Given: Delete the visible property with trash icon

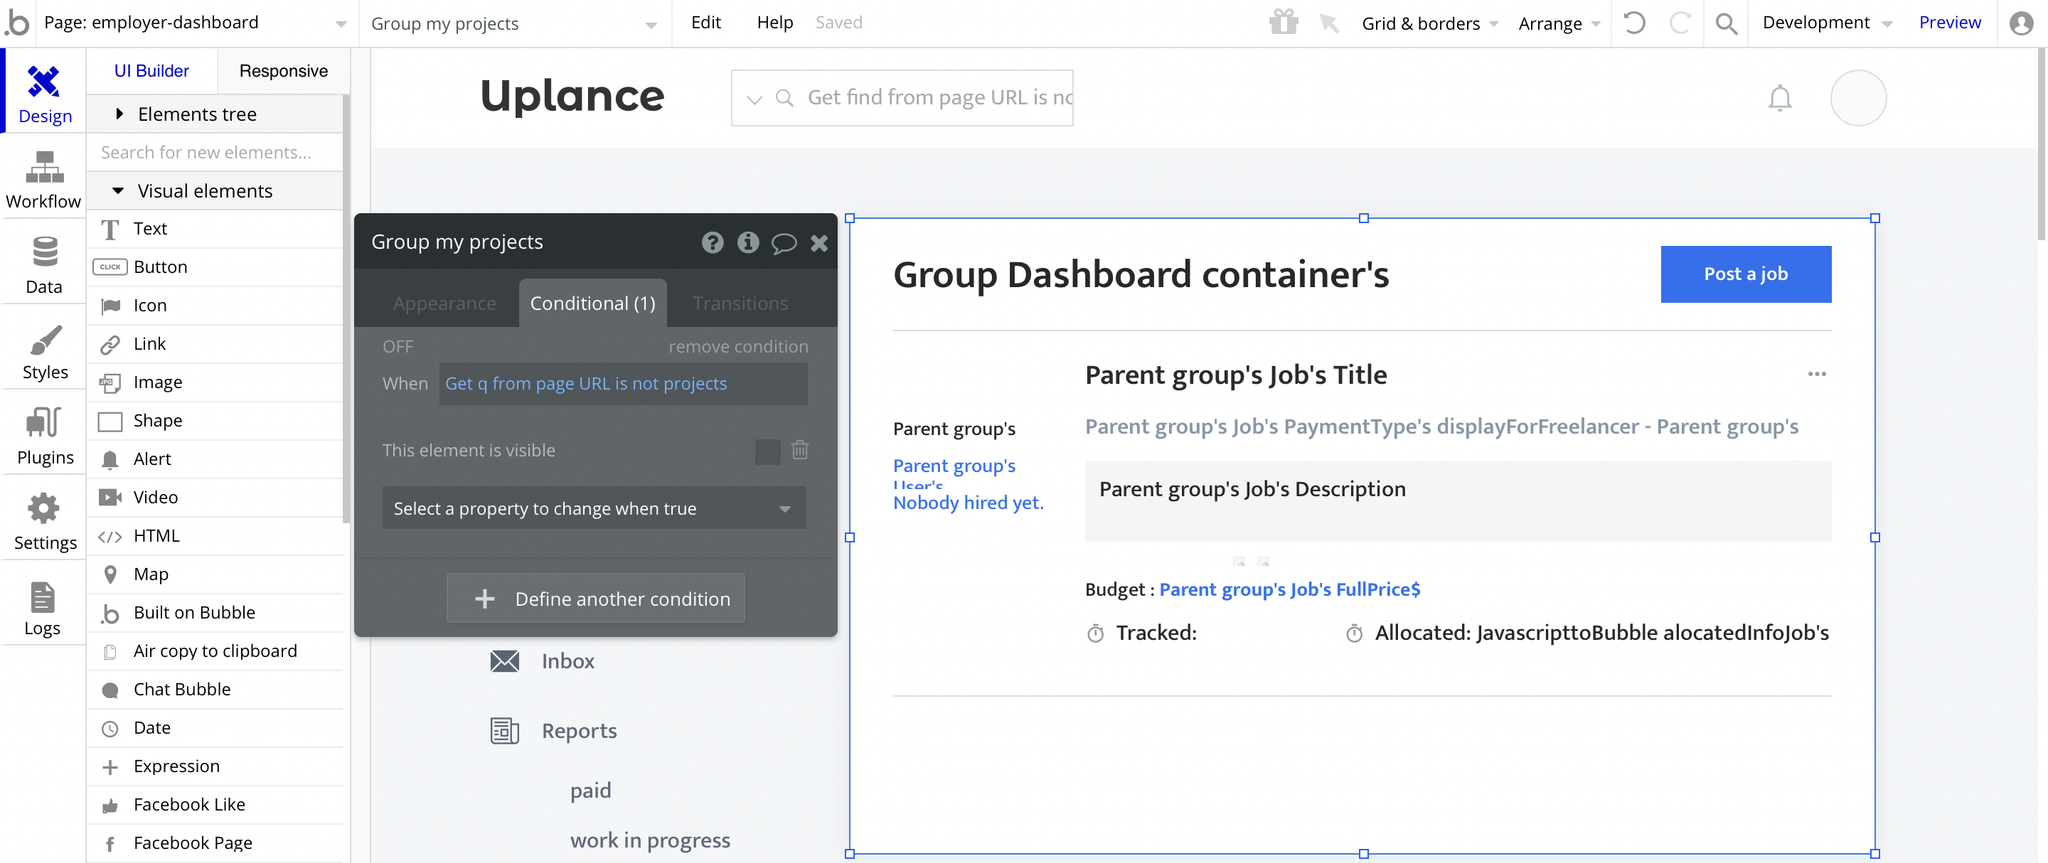Looking at the screenshot, I should pyautogui.click(x=800, y=450).
